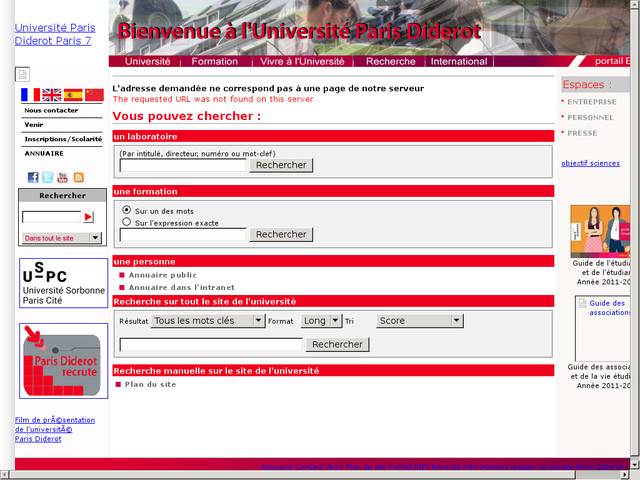Open the Facebook icon link
This screenshot has height=480, width=640.
coord(33,177)
